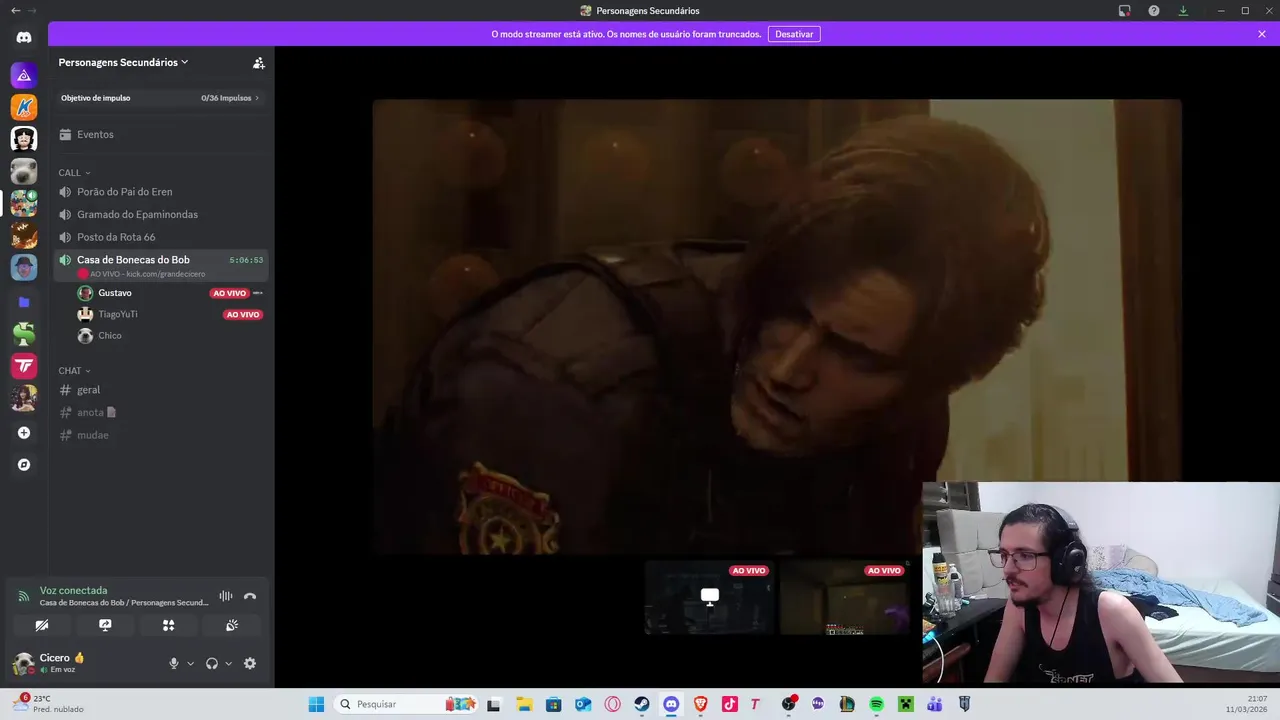Open Brave browser from taskbar

pos(700,704)
